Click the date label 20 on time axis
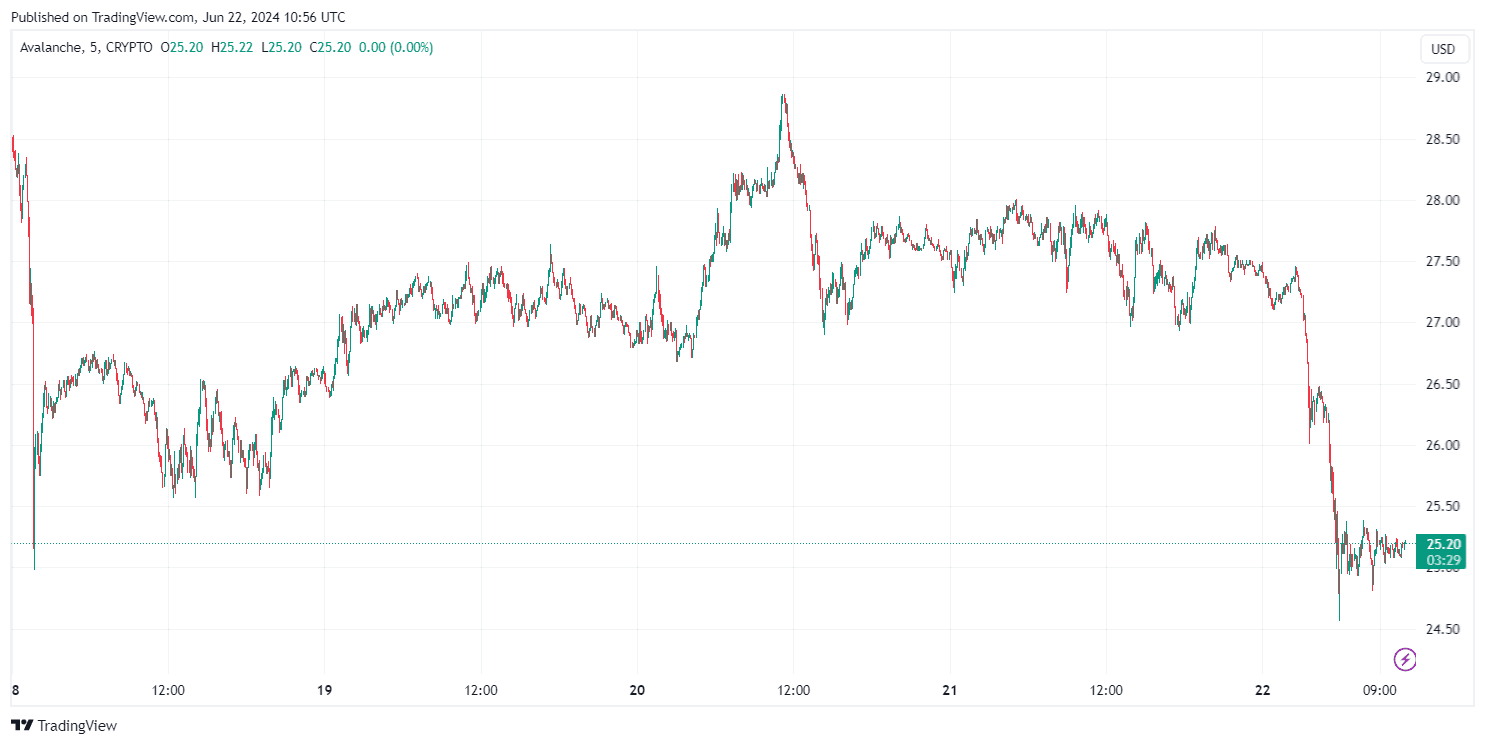Viewport: 1485px width, 745px height. (638, 690)
